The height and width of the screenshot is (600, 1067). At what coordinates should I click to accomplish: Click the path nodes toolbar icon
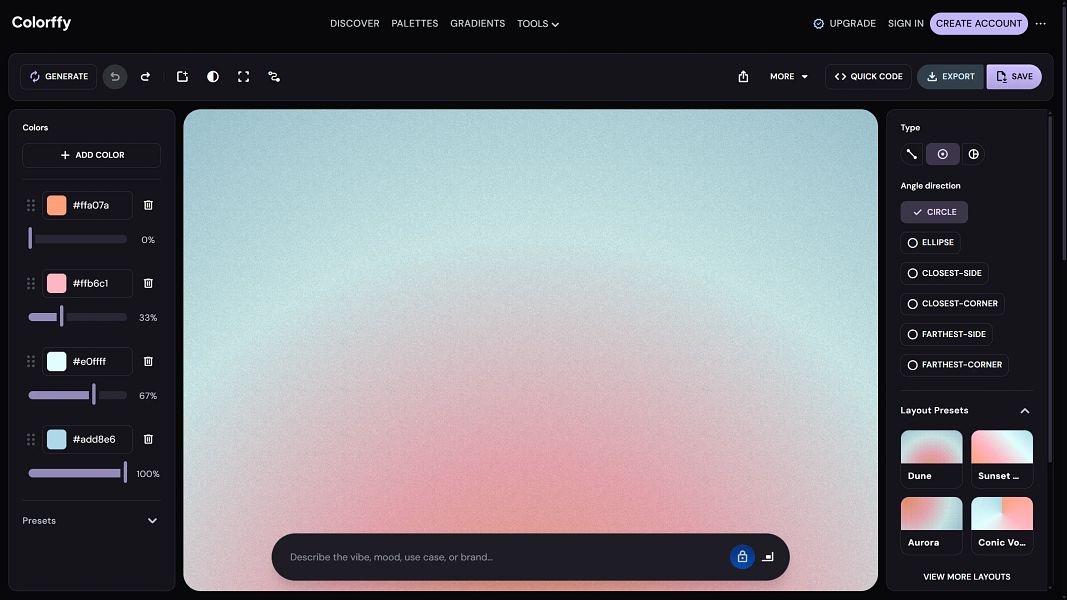(x=274, y=77)
